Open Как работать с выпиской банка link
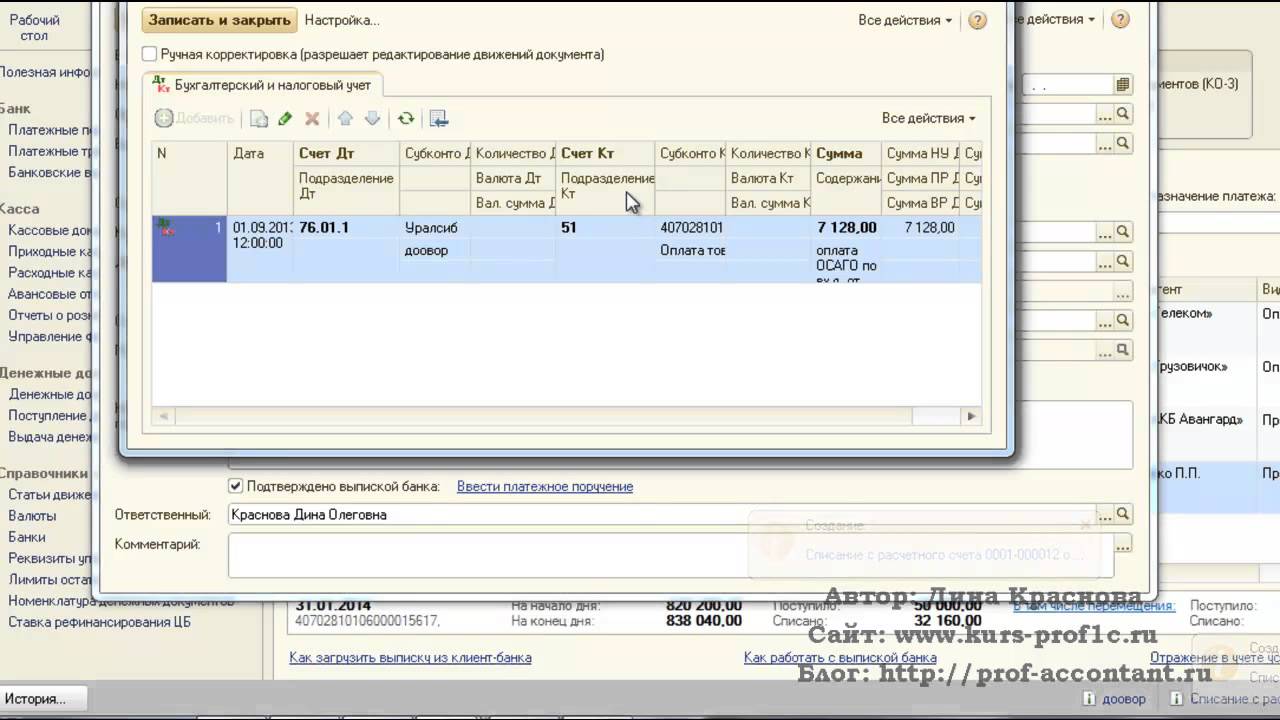Image resolution: width=1280 pixels, height=720 pixels. tap(840, 657)
